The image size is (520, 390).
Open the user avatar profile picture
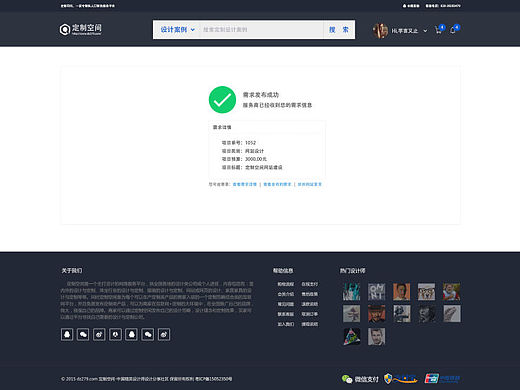click(380, 31)
